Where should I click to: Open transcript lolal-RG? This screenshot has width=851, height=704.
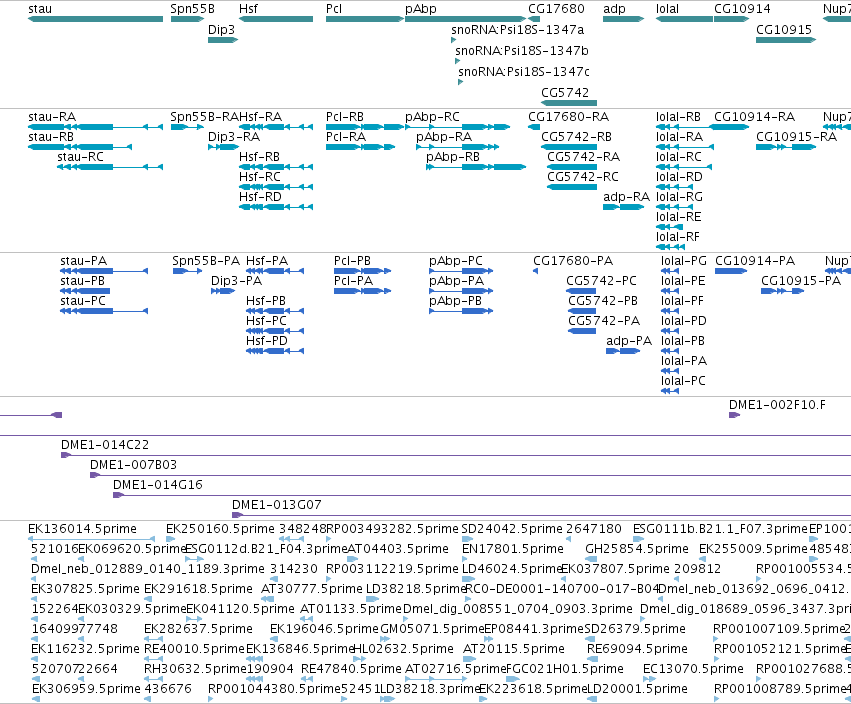(675, 207)
